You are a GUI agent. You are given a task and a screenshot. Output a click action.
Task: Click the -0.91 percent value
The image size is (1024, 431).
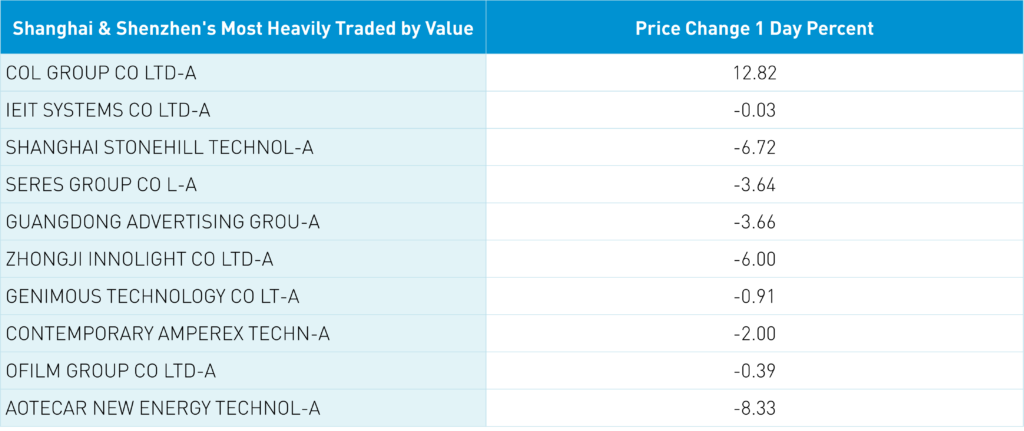click(754, 297)
